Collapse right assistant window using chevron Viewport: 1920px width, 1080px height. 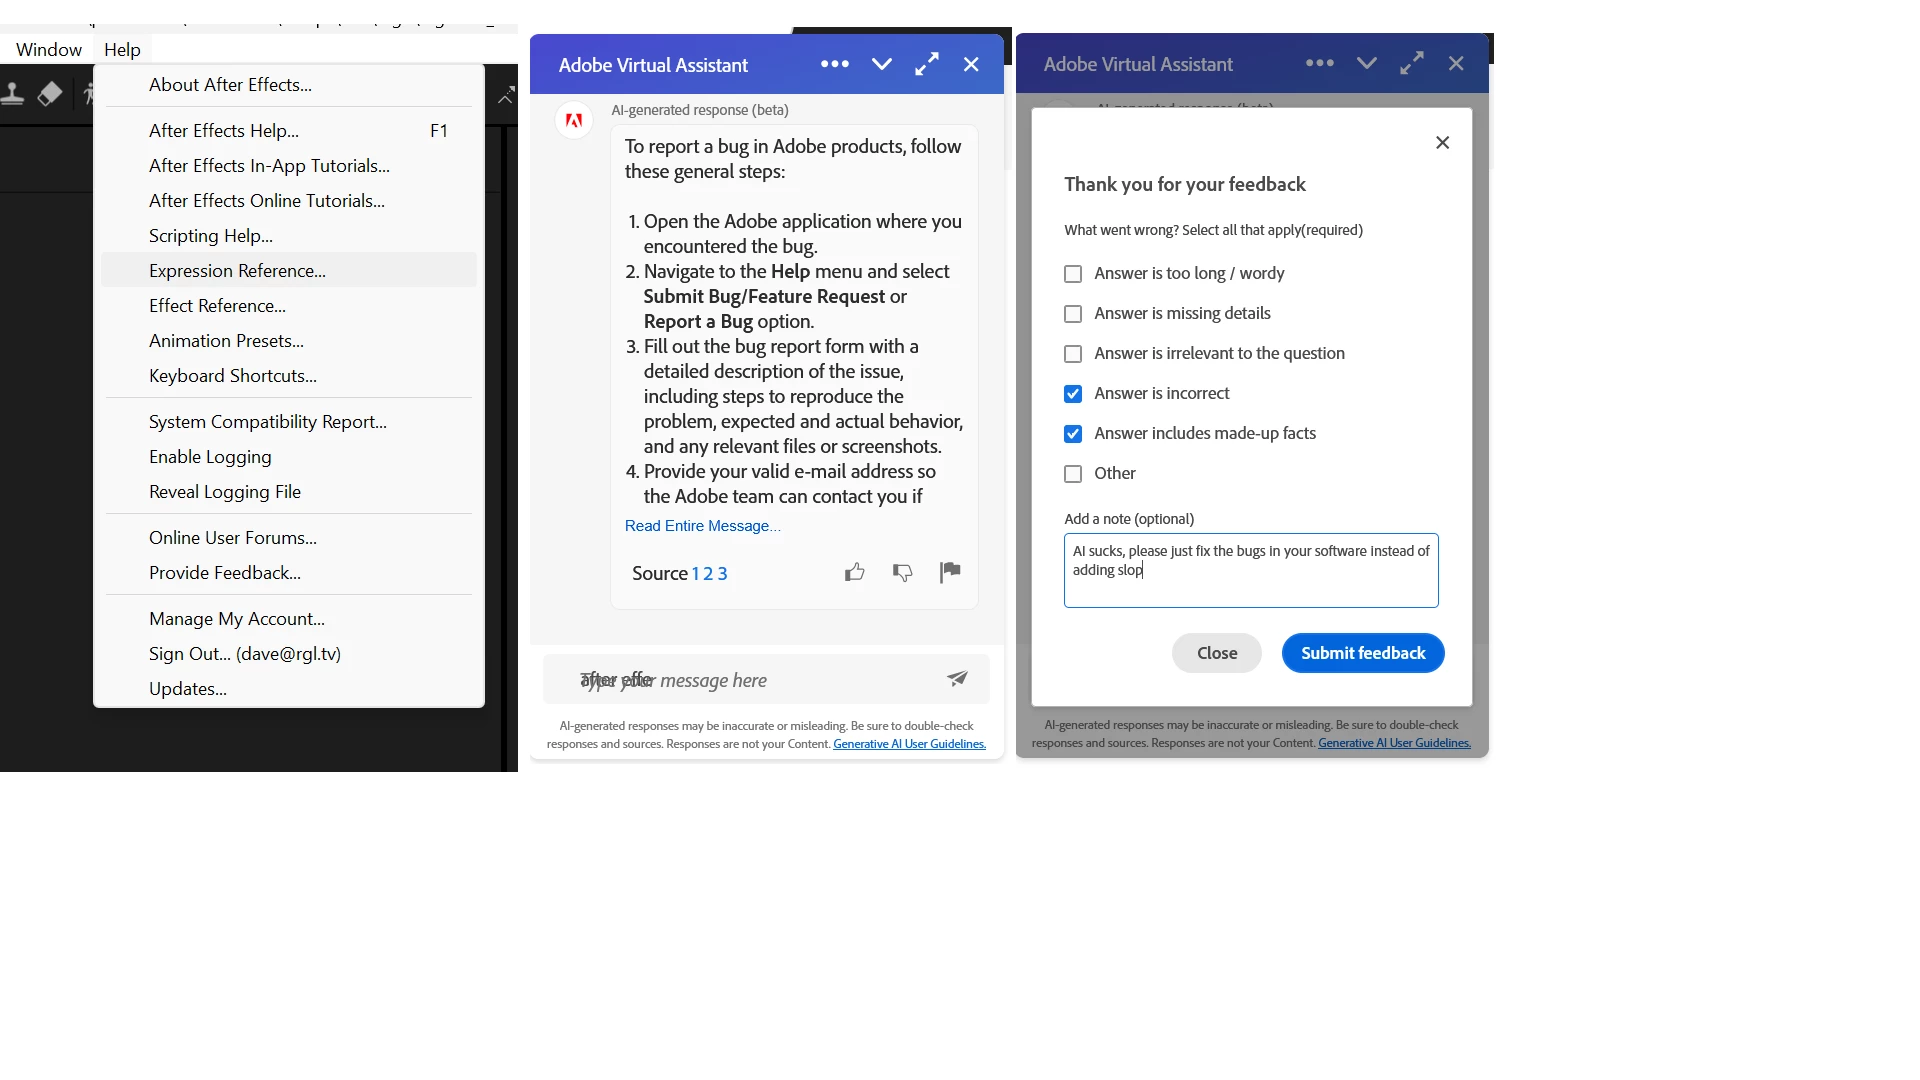coord(1366,64)
